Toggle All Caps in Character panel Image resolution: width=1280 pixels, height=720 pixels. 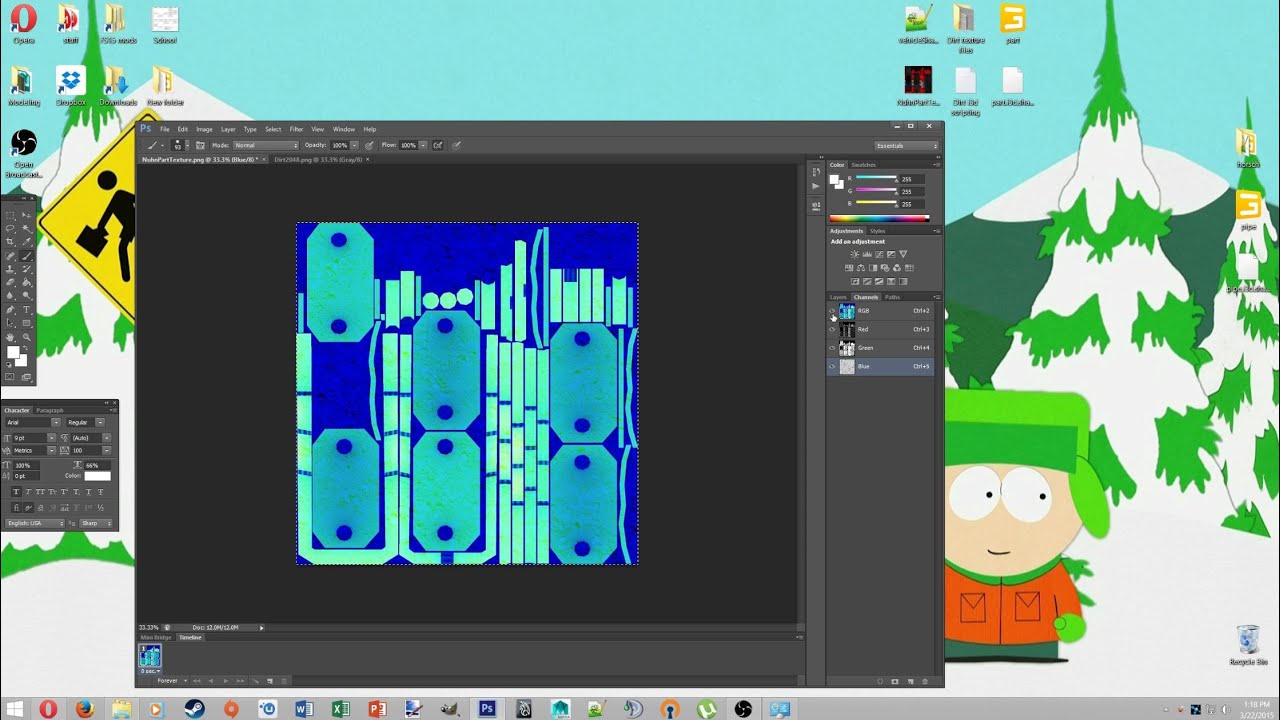40,492
